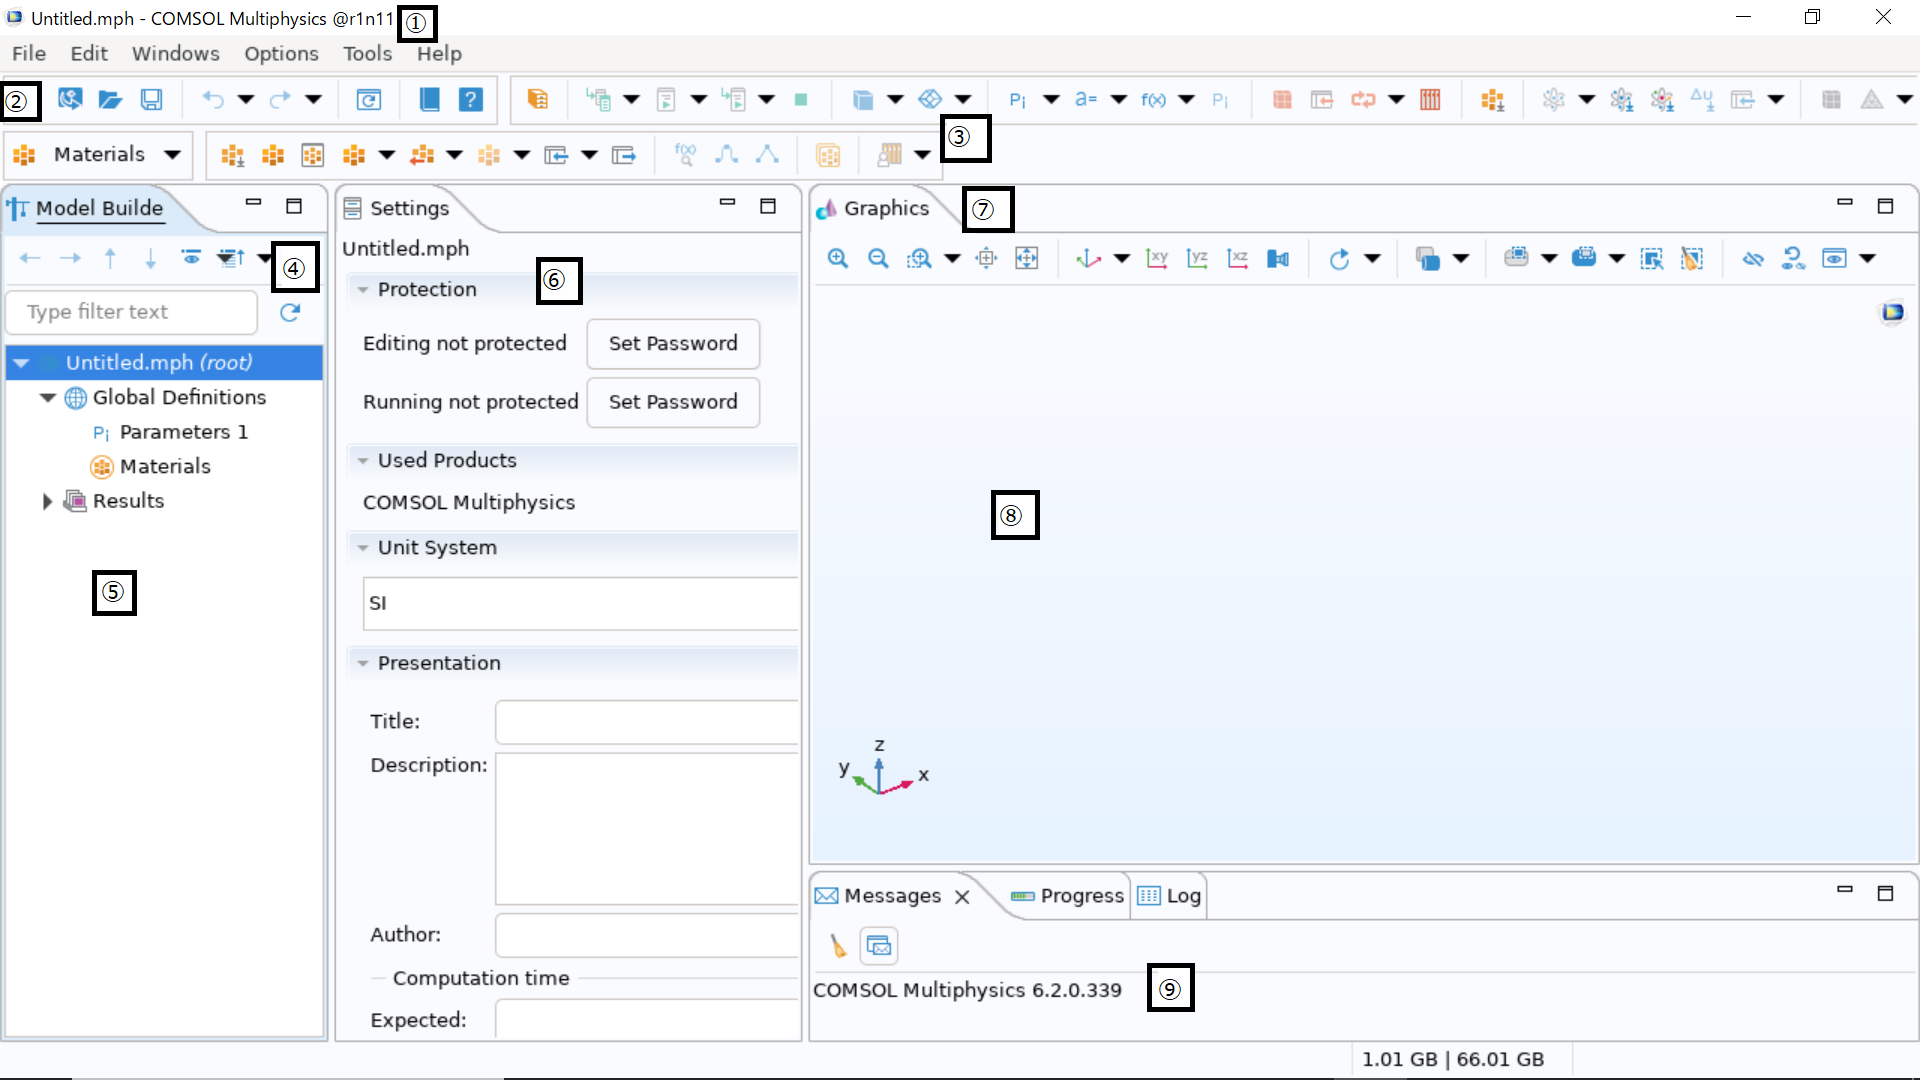Switch to the YZ view in Graphics
The height and width of the screenshot is (1080, 1920).
(x=1197, y=259)
